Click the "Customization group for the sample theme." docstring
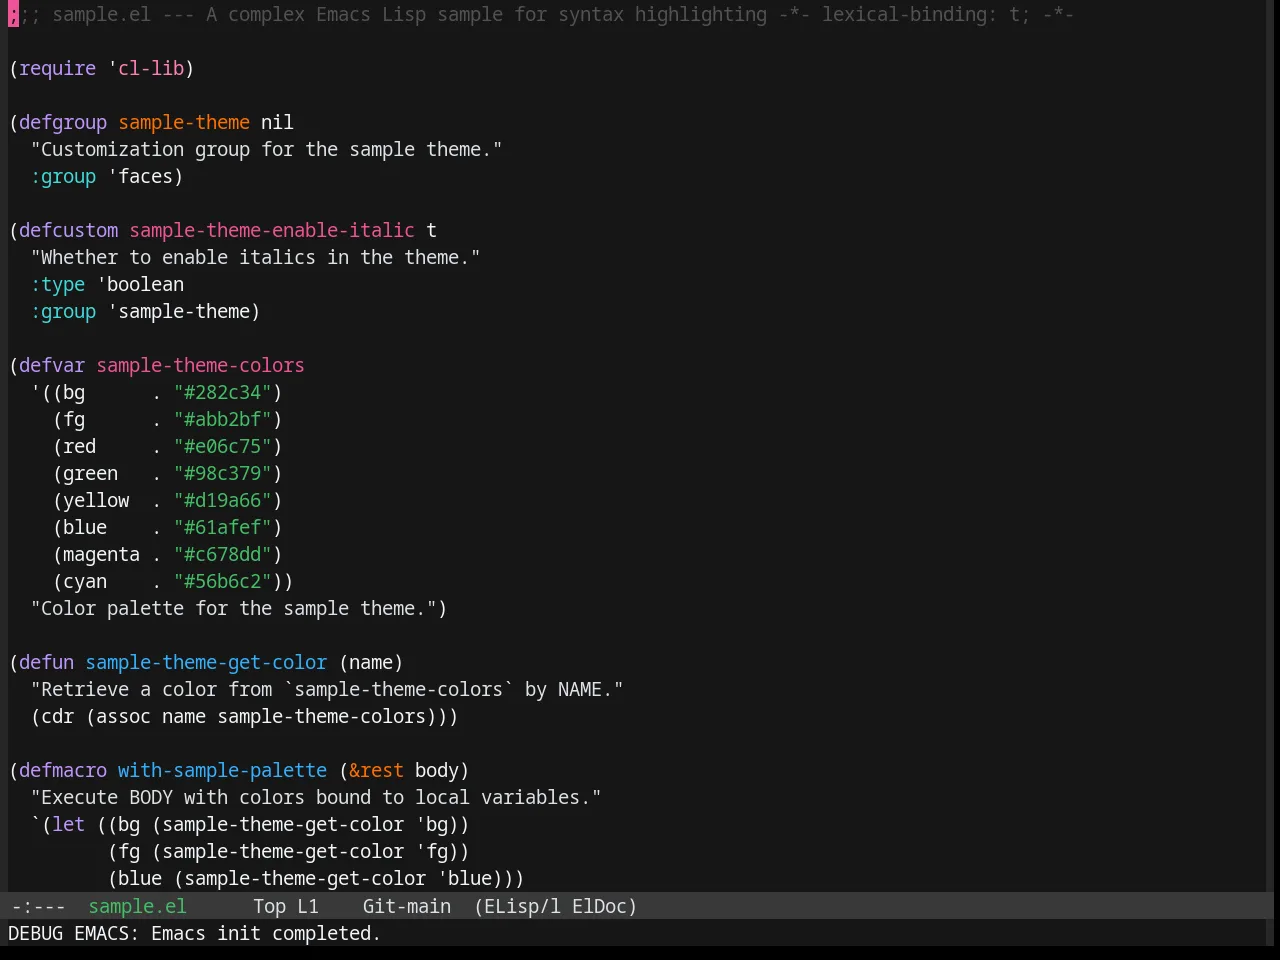This screenshot has width=1280, height=960. (266, 149)
